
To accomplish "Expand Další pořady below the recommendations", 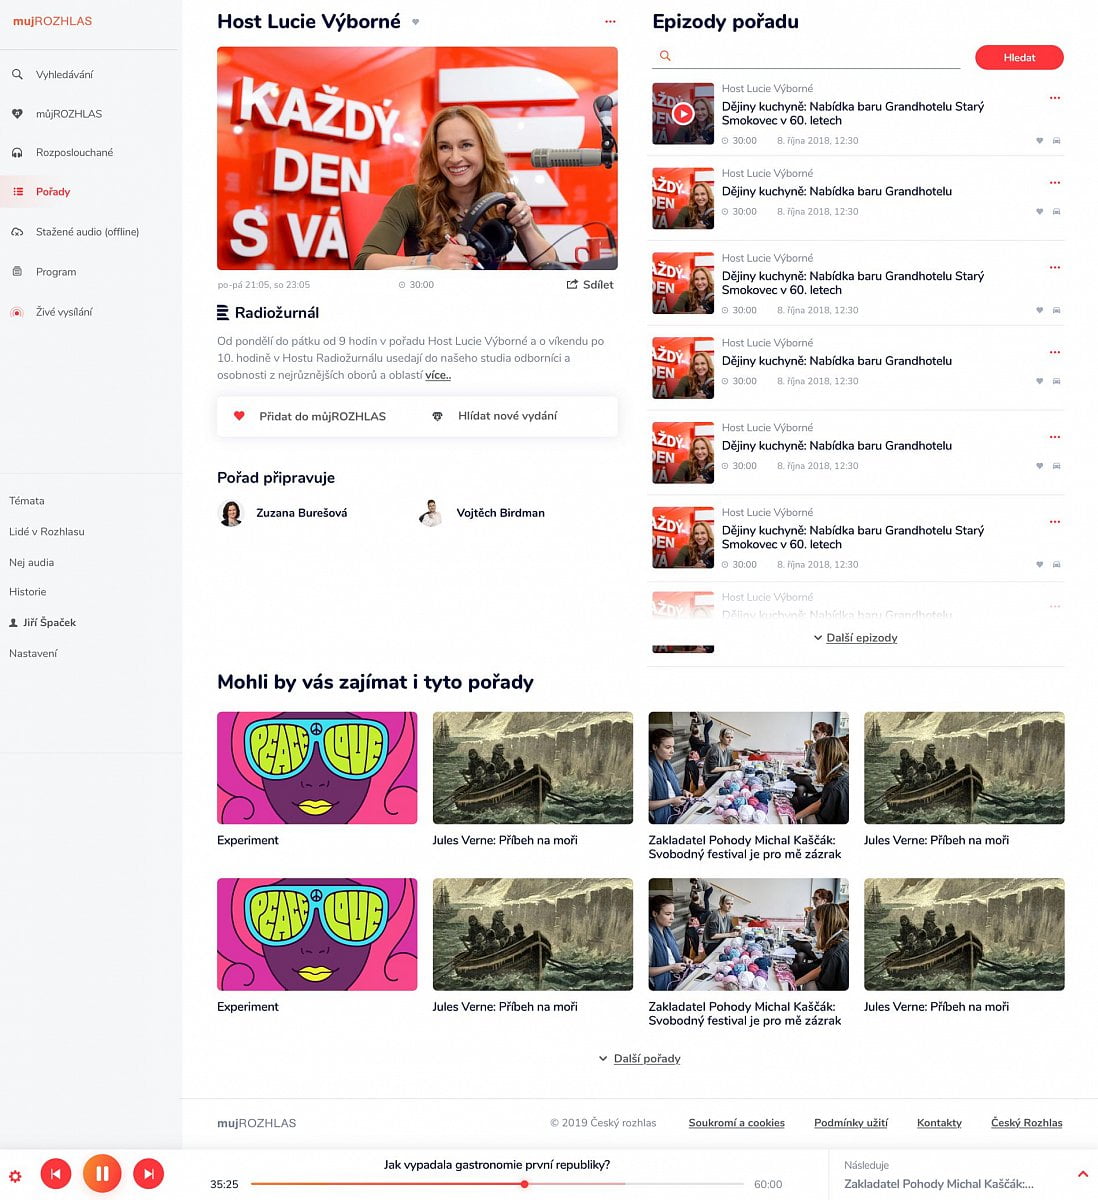I will click(639, 1058).
